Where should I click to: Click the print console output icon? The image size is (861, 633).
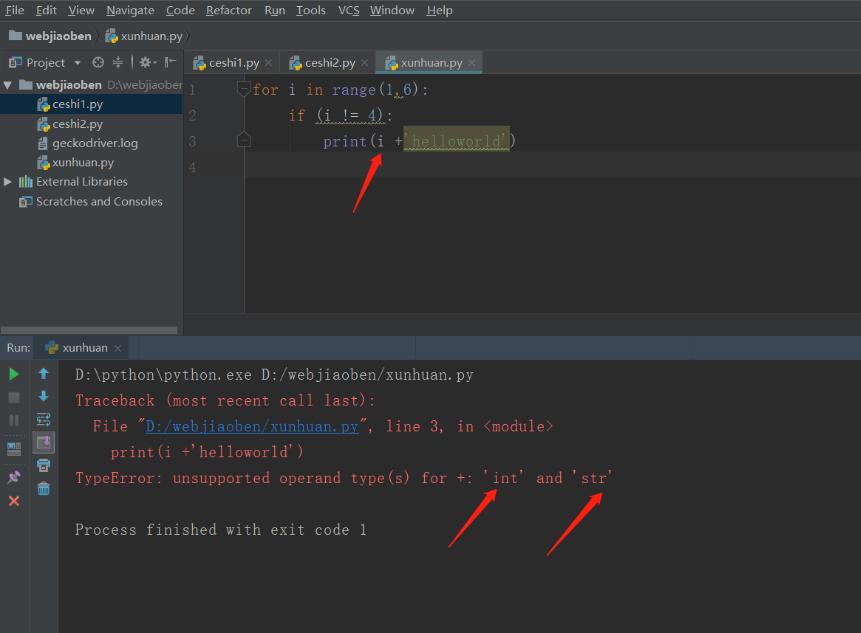tap(42, 464)
